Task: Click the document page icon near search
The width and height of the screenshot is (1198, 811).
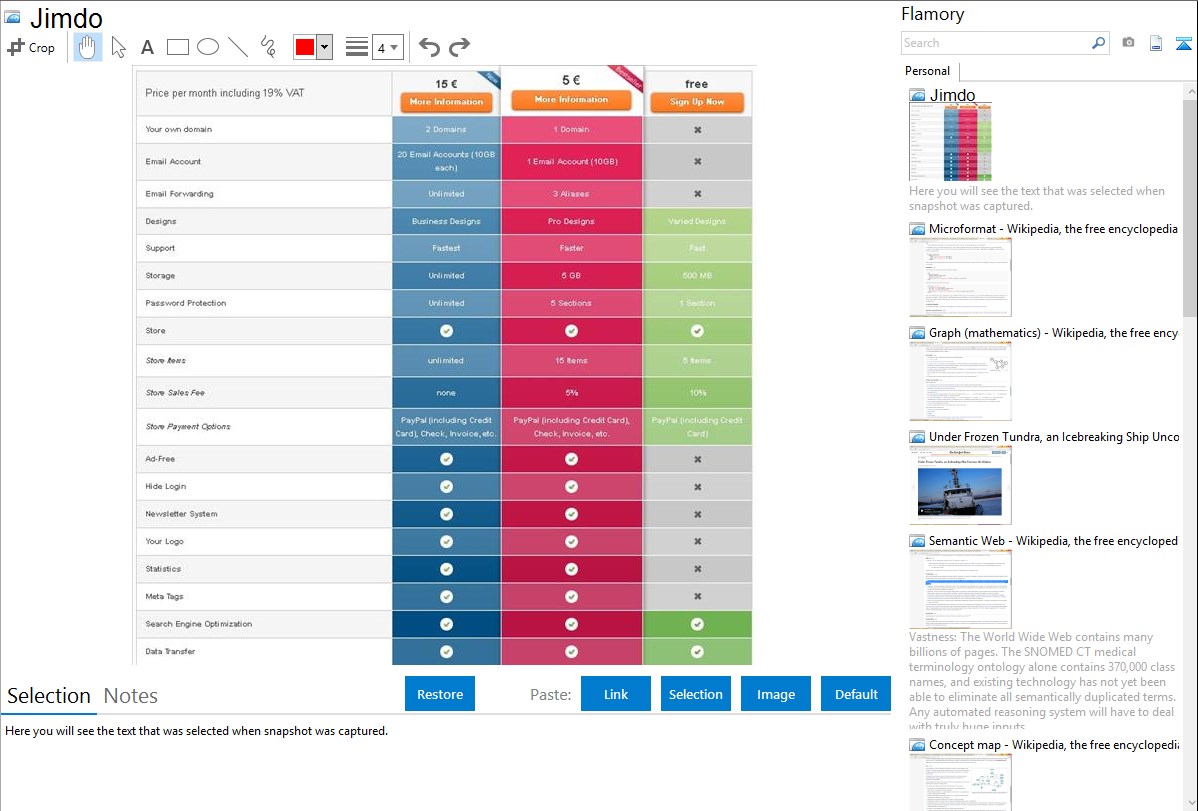Action: click(1156, 43)
